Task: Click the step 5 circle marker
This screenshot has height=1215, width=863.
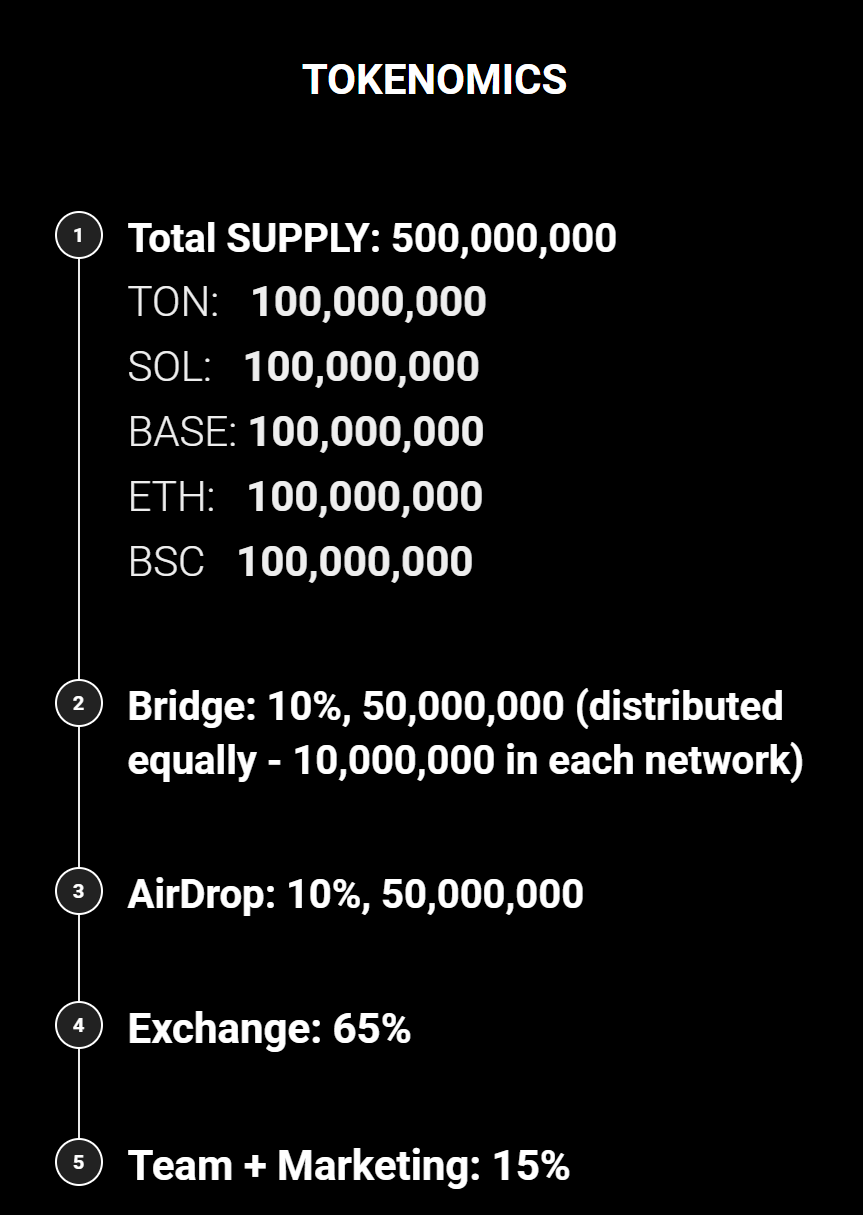Action: 79,1163
